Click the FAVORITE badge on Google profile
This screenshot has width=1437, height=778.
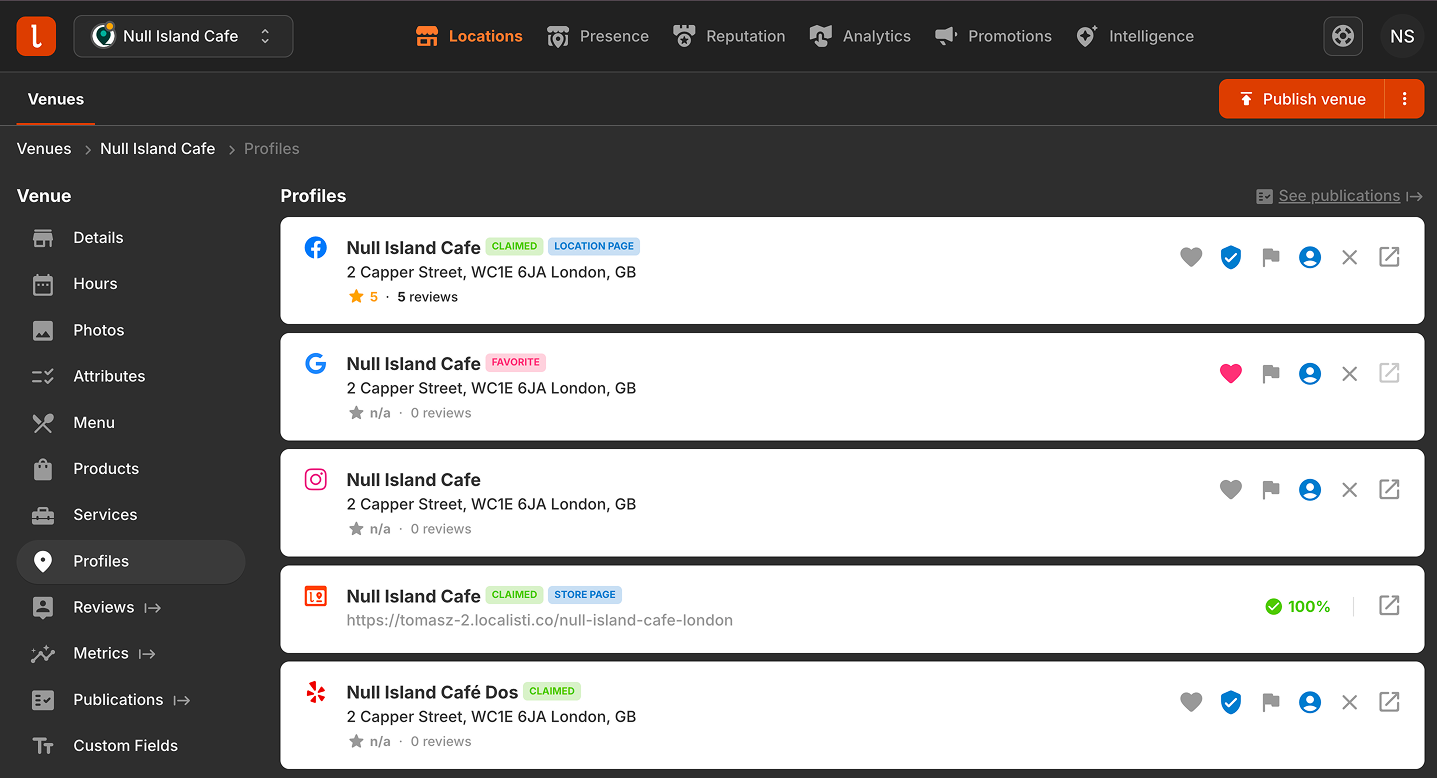[516, 362]
